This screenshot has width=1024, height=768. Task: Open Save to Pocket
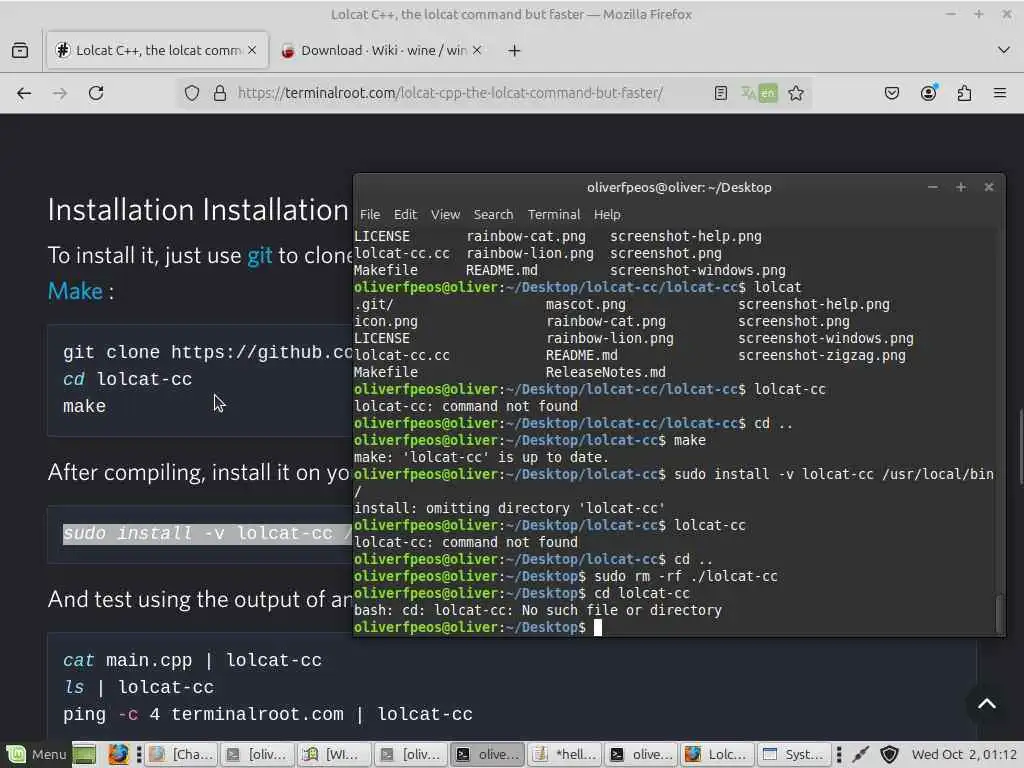point(891,93)
